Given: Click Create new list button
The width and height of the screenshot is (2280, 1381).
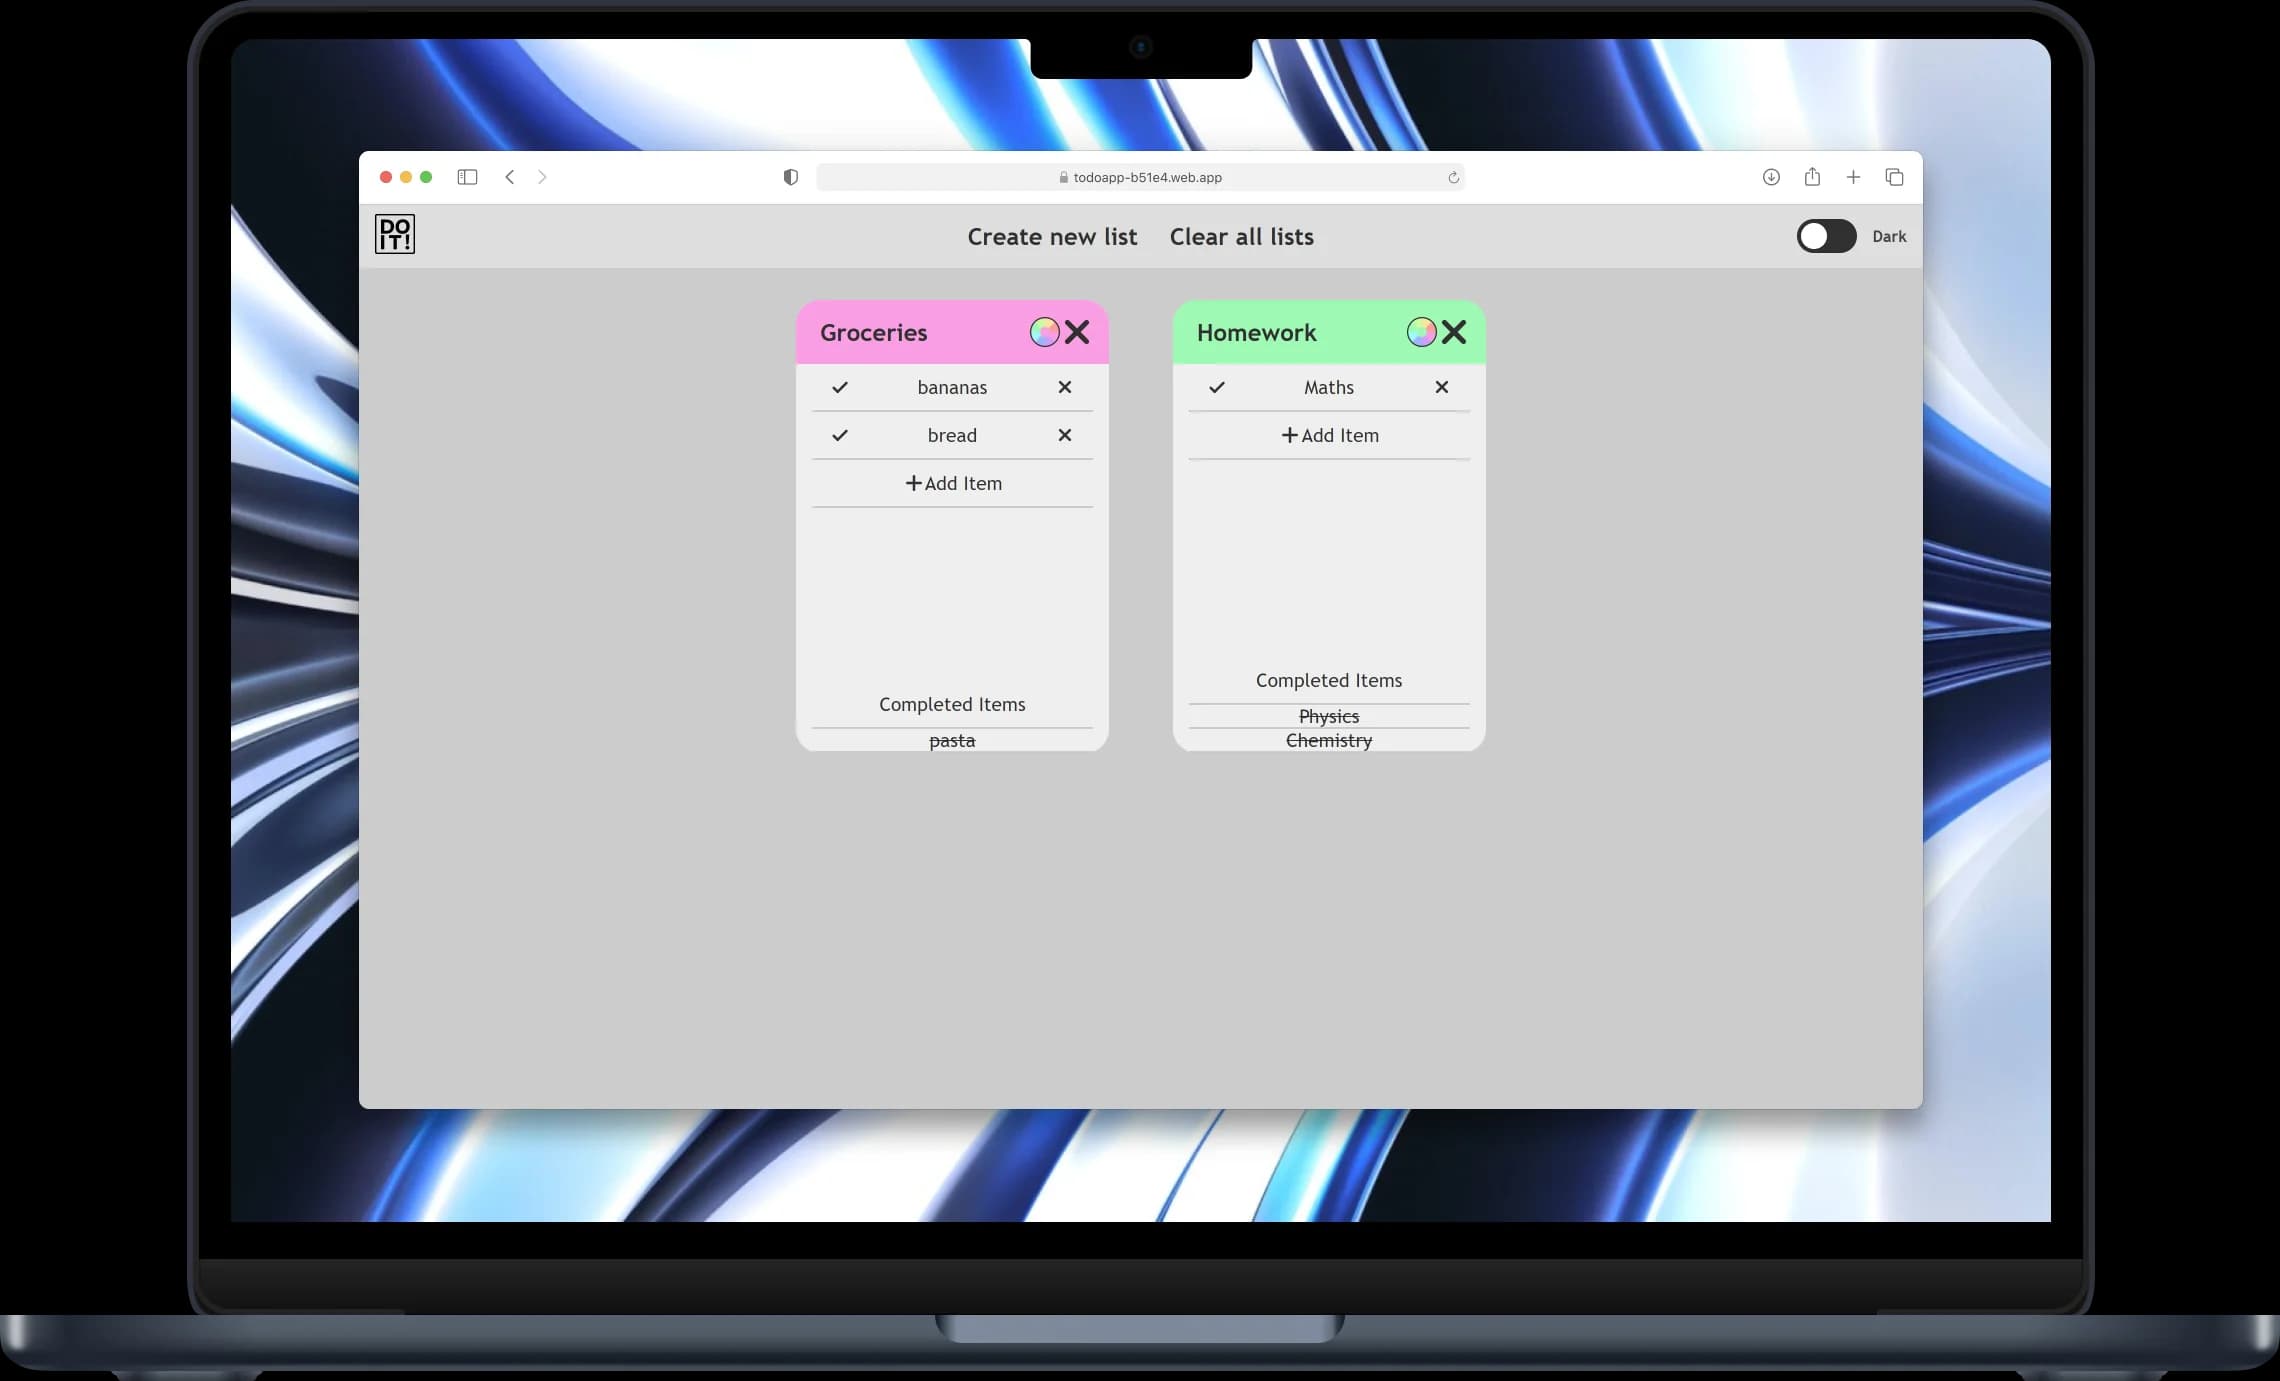Looking at the screenshot, I should [x=1052, y=236].
